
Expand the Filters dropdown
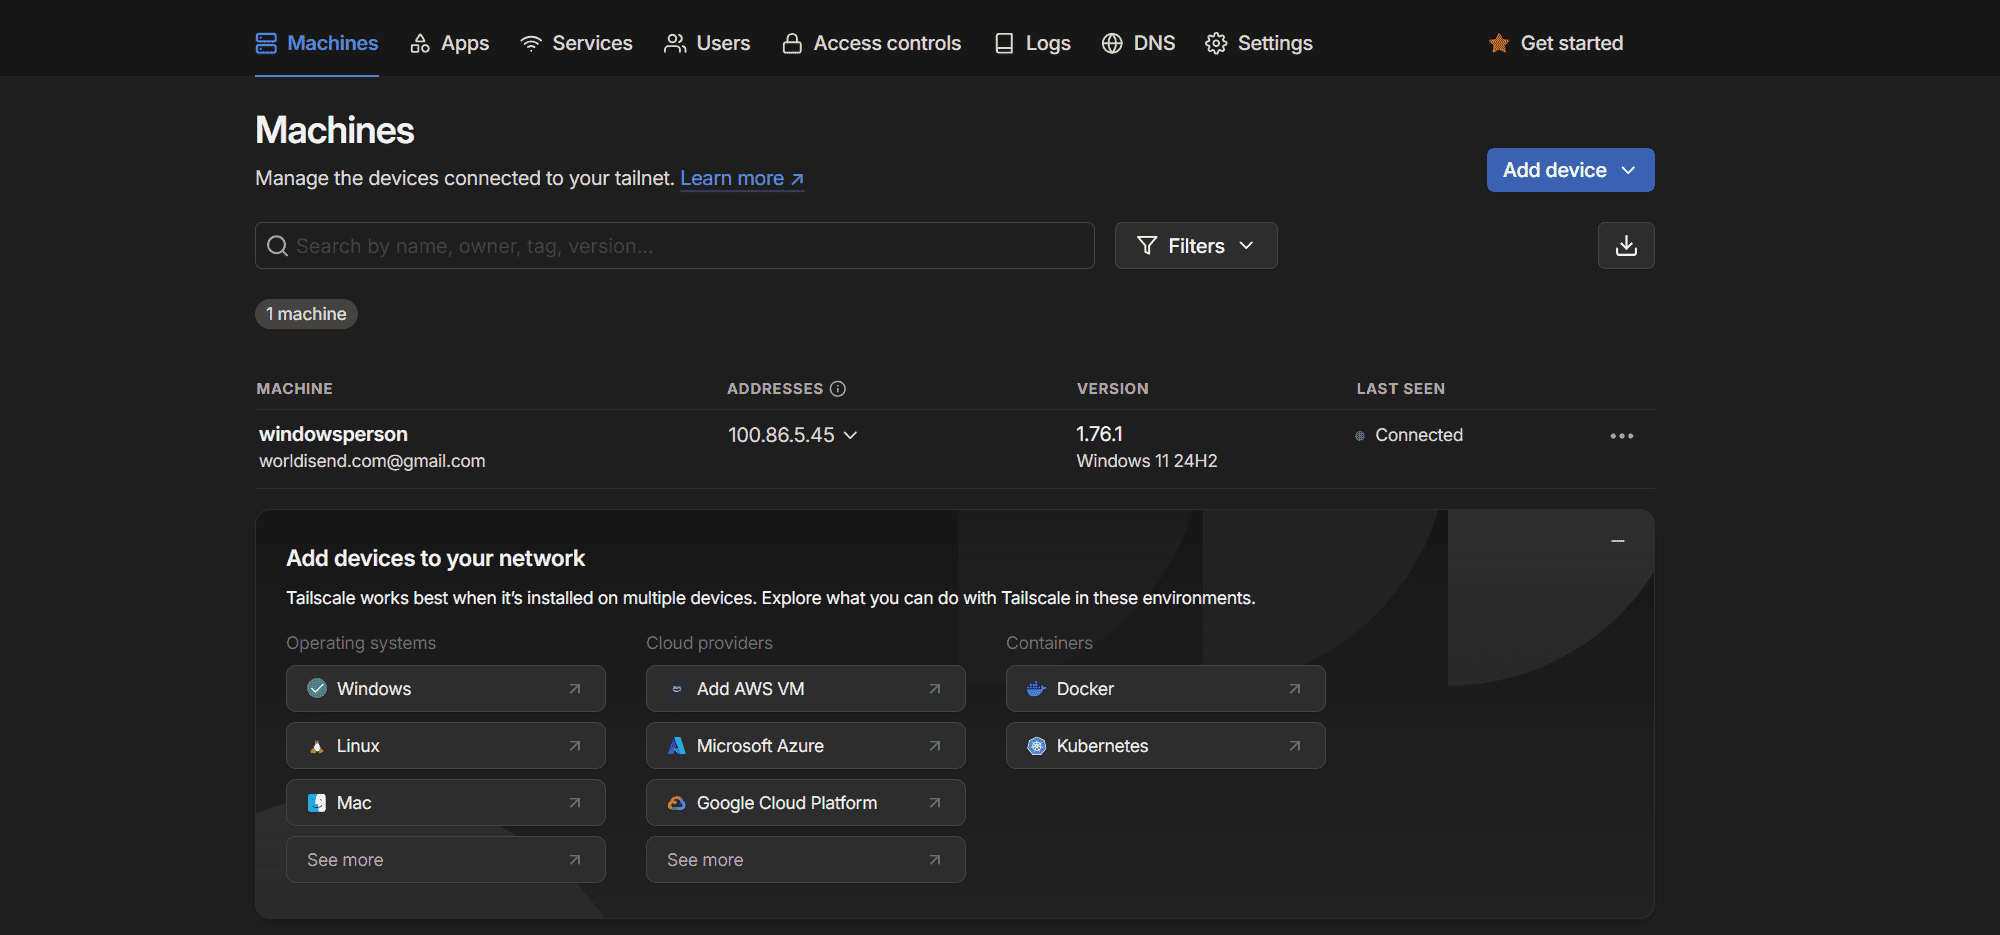pyautogui.click(x=1196, y=246)
